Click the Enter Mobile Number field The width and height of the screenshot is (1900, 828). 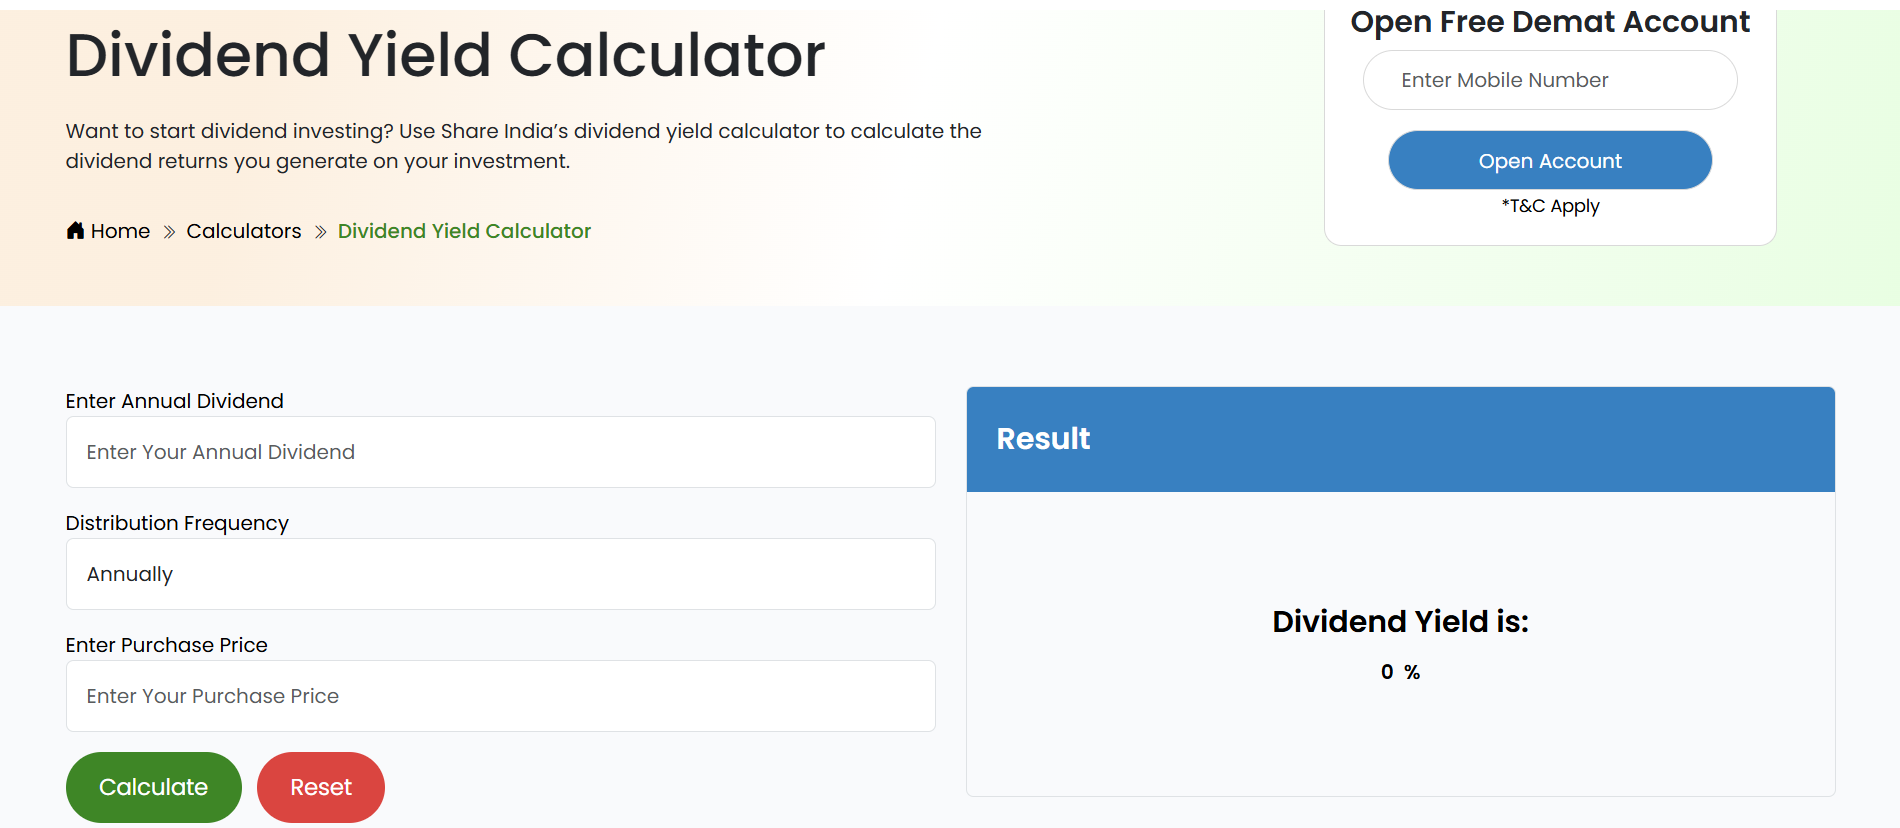1549,80
